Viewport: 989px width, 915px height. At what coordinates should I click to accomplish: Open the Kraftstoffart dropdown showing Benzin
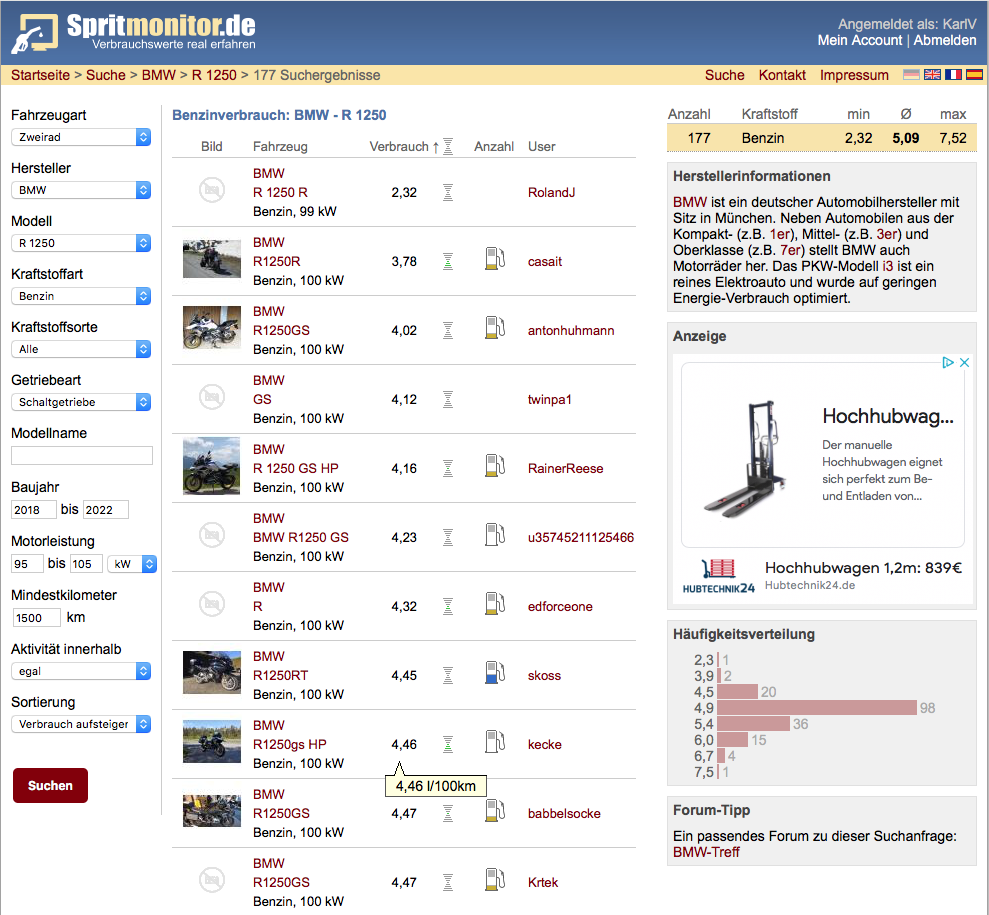pyautogui.click(x=81, y=296)
